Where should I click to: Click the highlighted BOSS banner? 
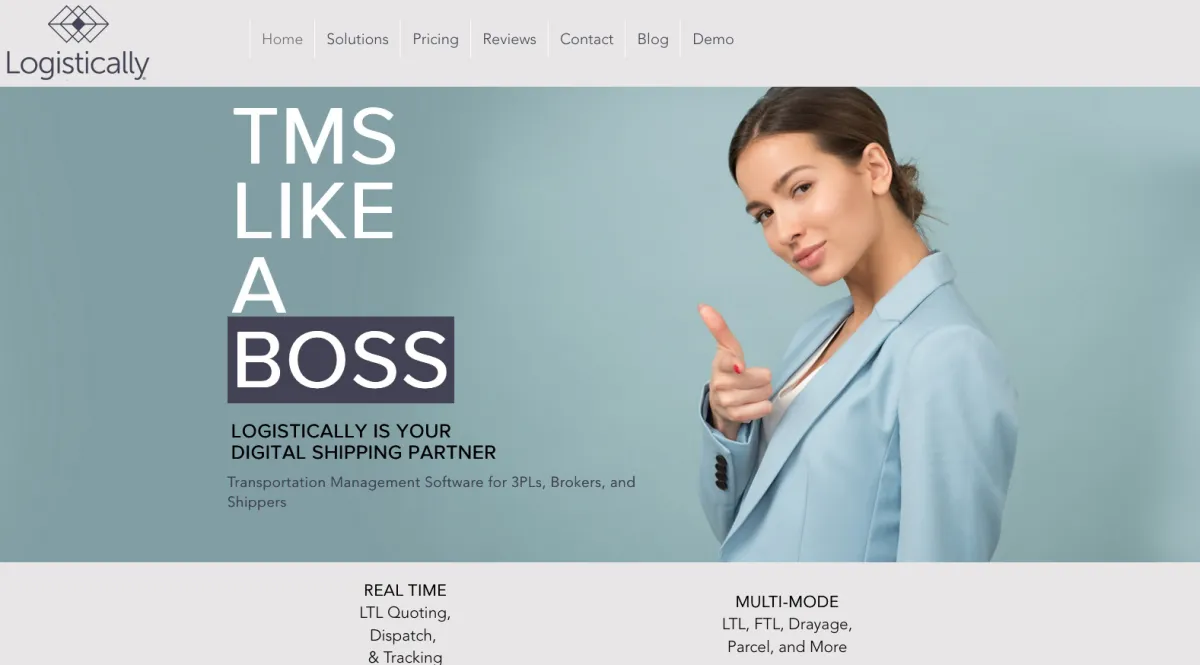coord(341,360)
